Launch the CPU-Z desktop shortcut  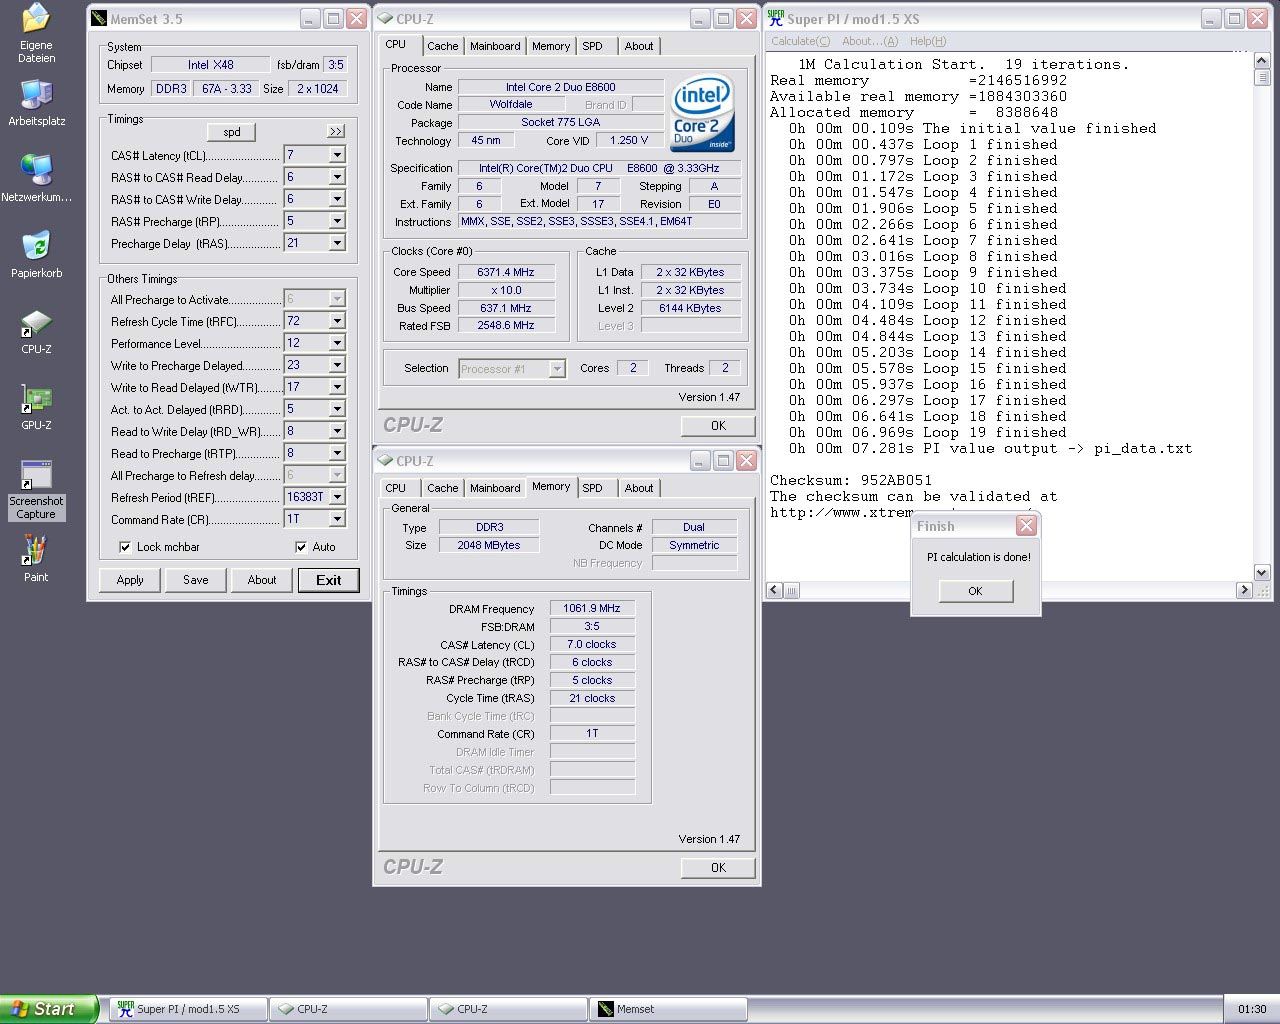(x=36, y=331)
